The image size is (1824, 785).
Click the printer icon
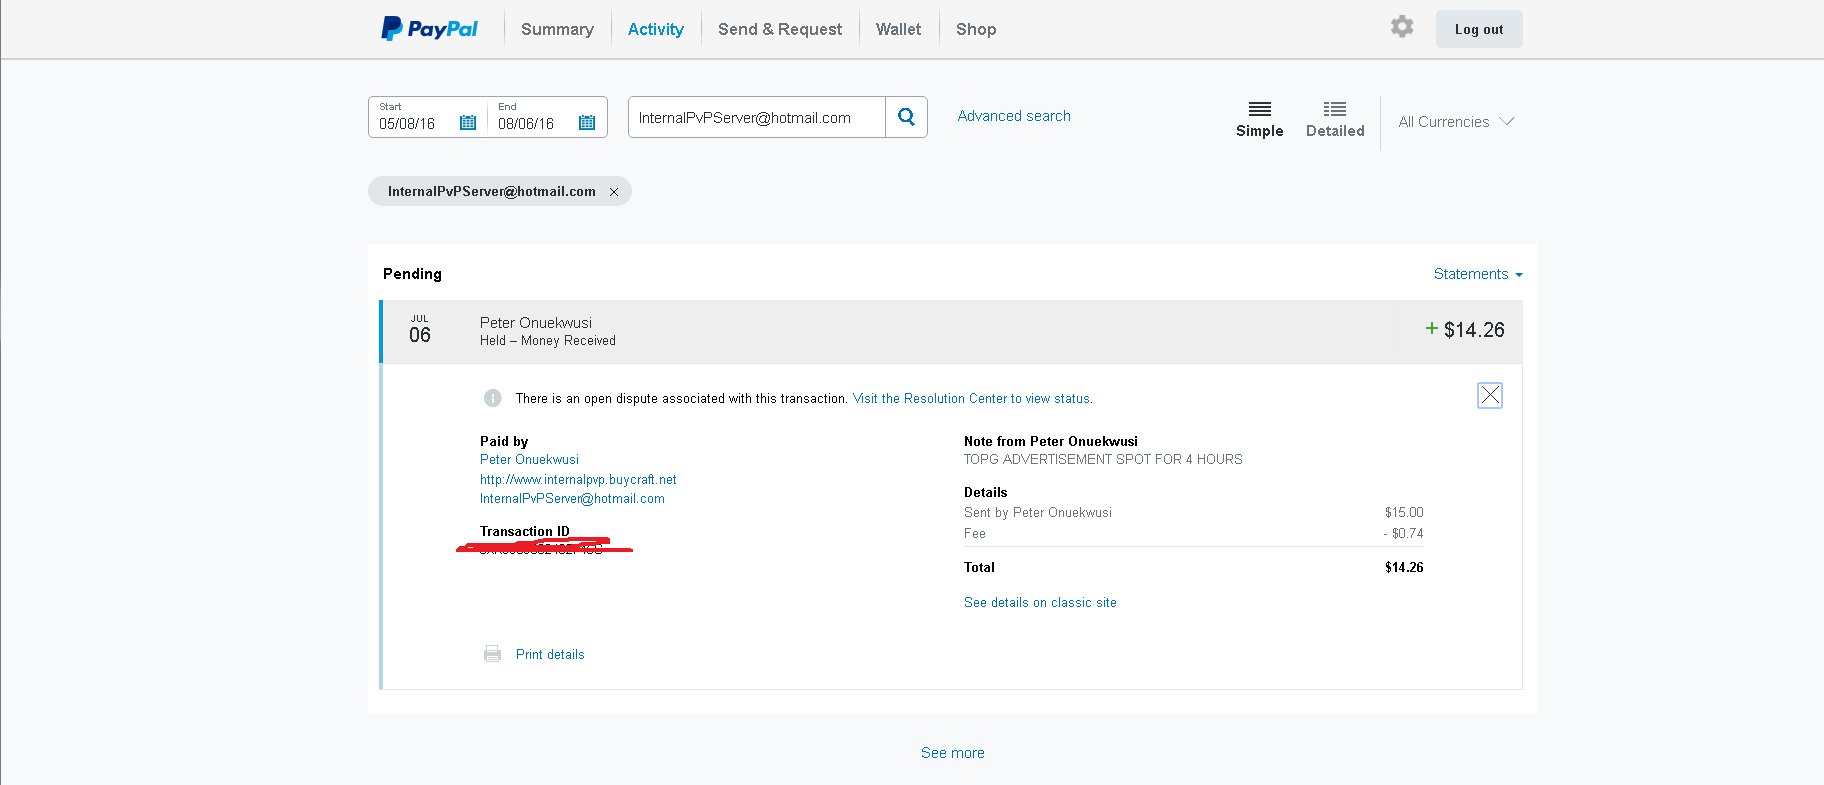[x=492, y=654]
